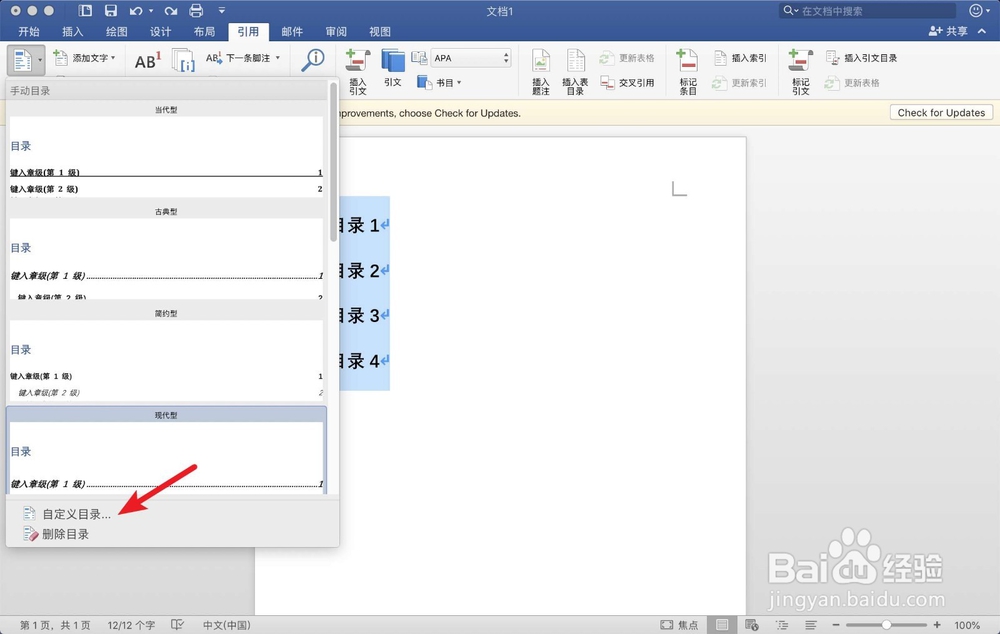
Task: Click the Undo icon in title bar
Action: (x=136, y=11)
